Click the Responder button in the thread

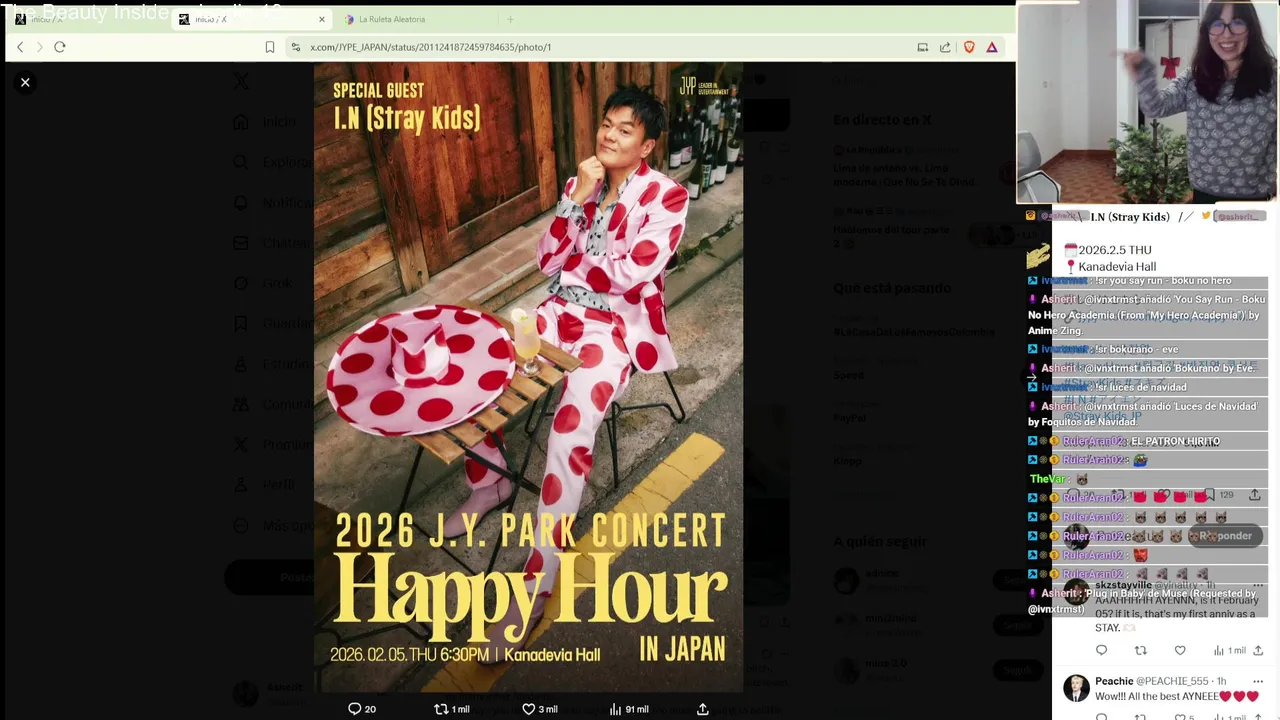coord(1225,536)
